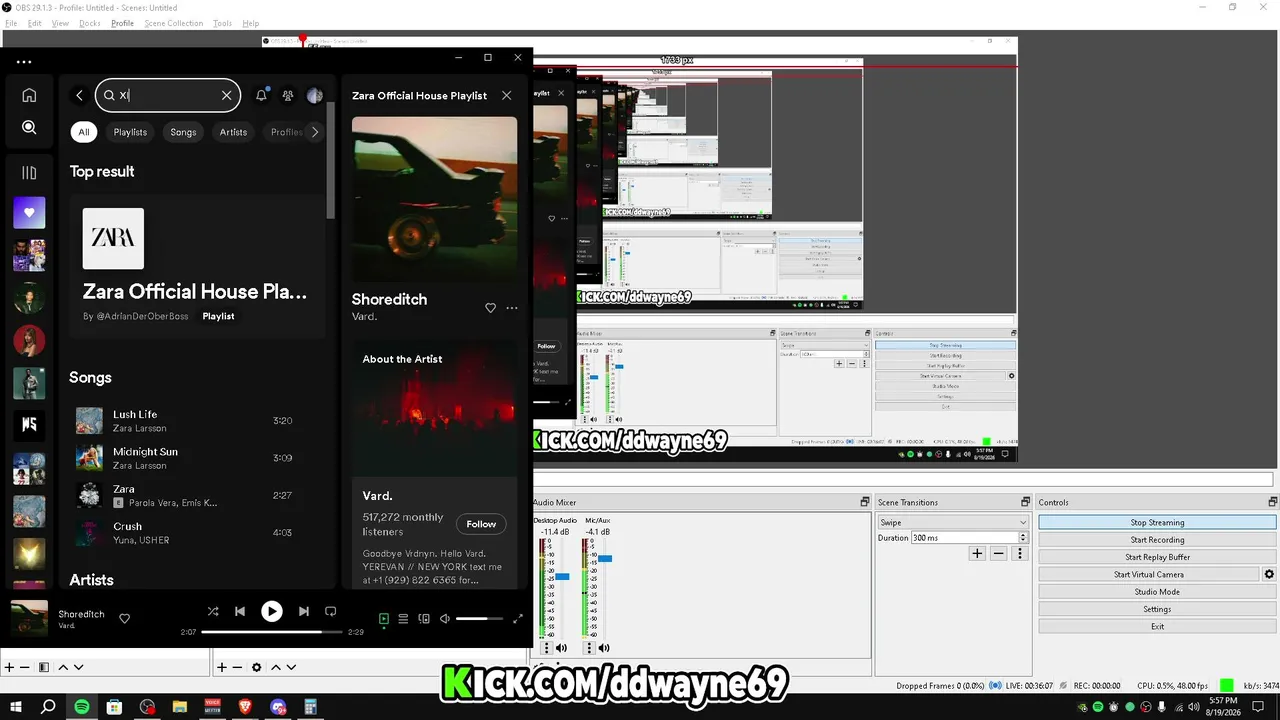Select the All filter chip

click(x=84, y=132)
